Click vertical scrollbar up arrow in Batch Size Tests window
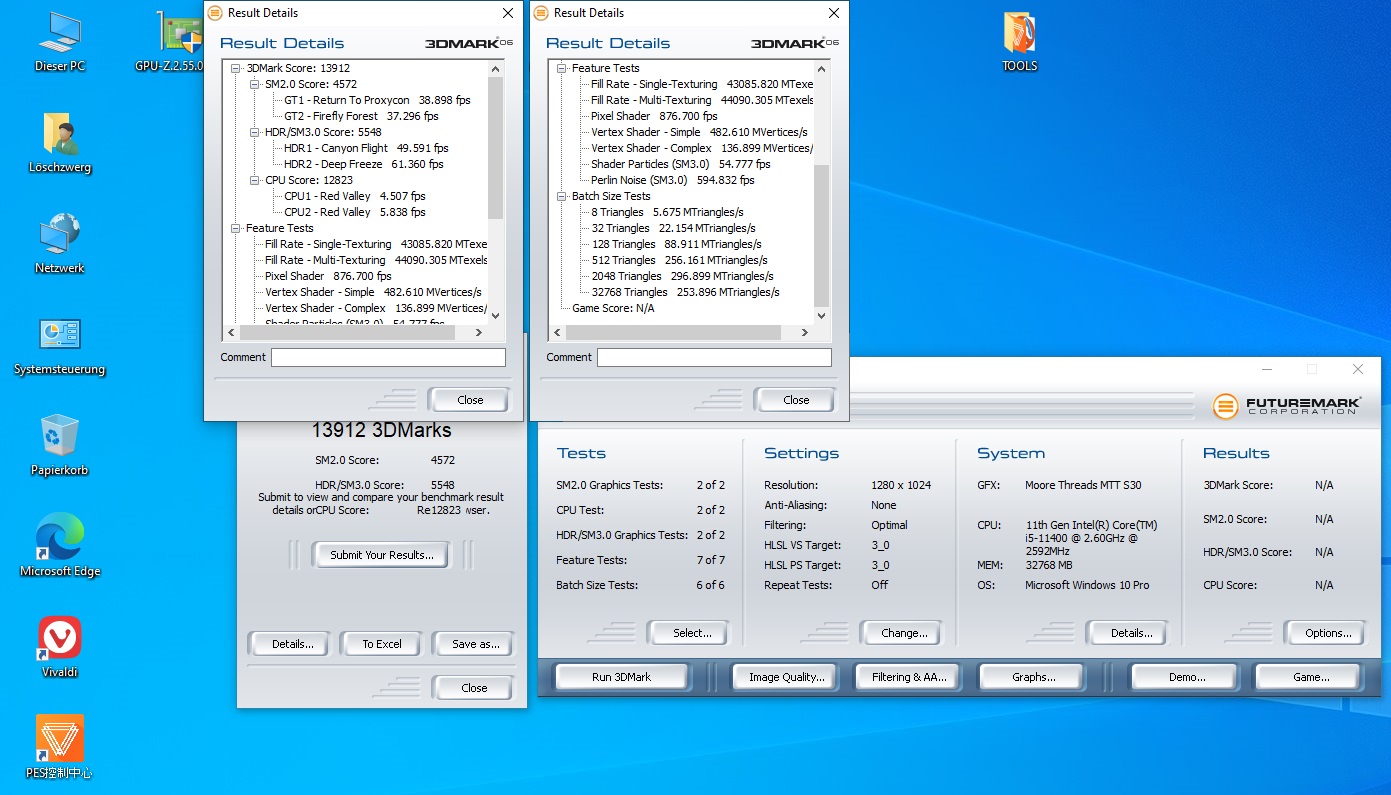Viewport: 1391px width, 795px height. [822, 68]
